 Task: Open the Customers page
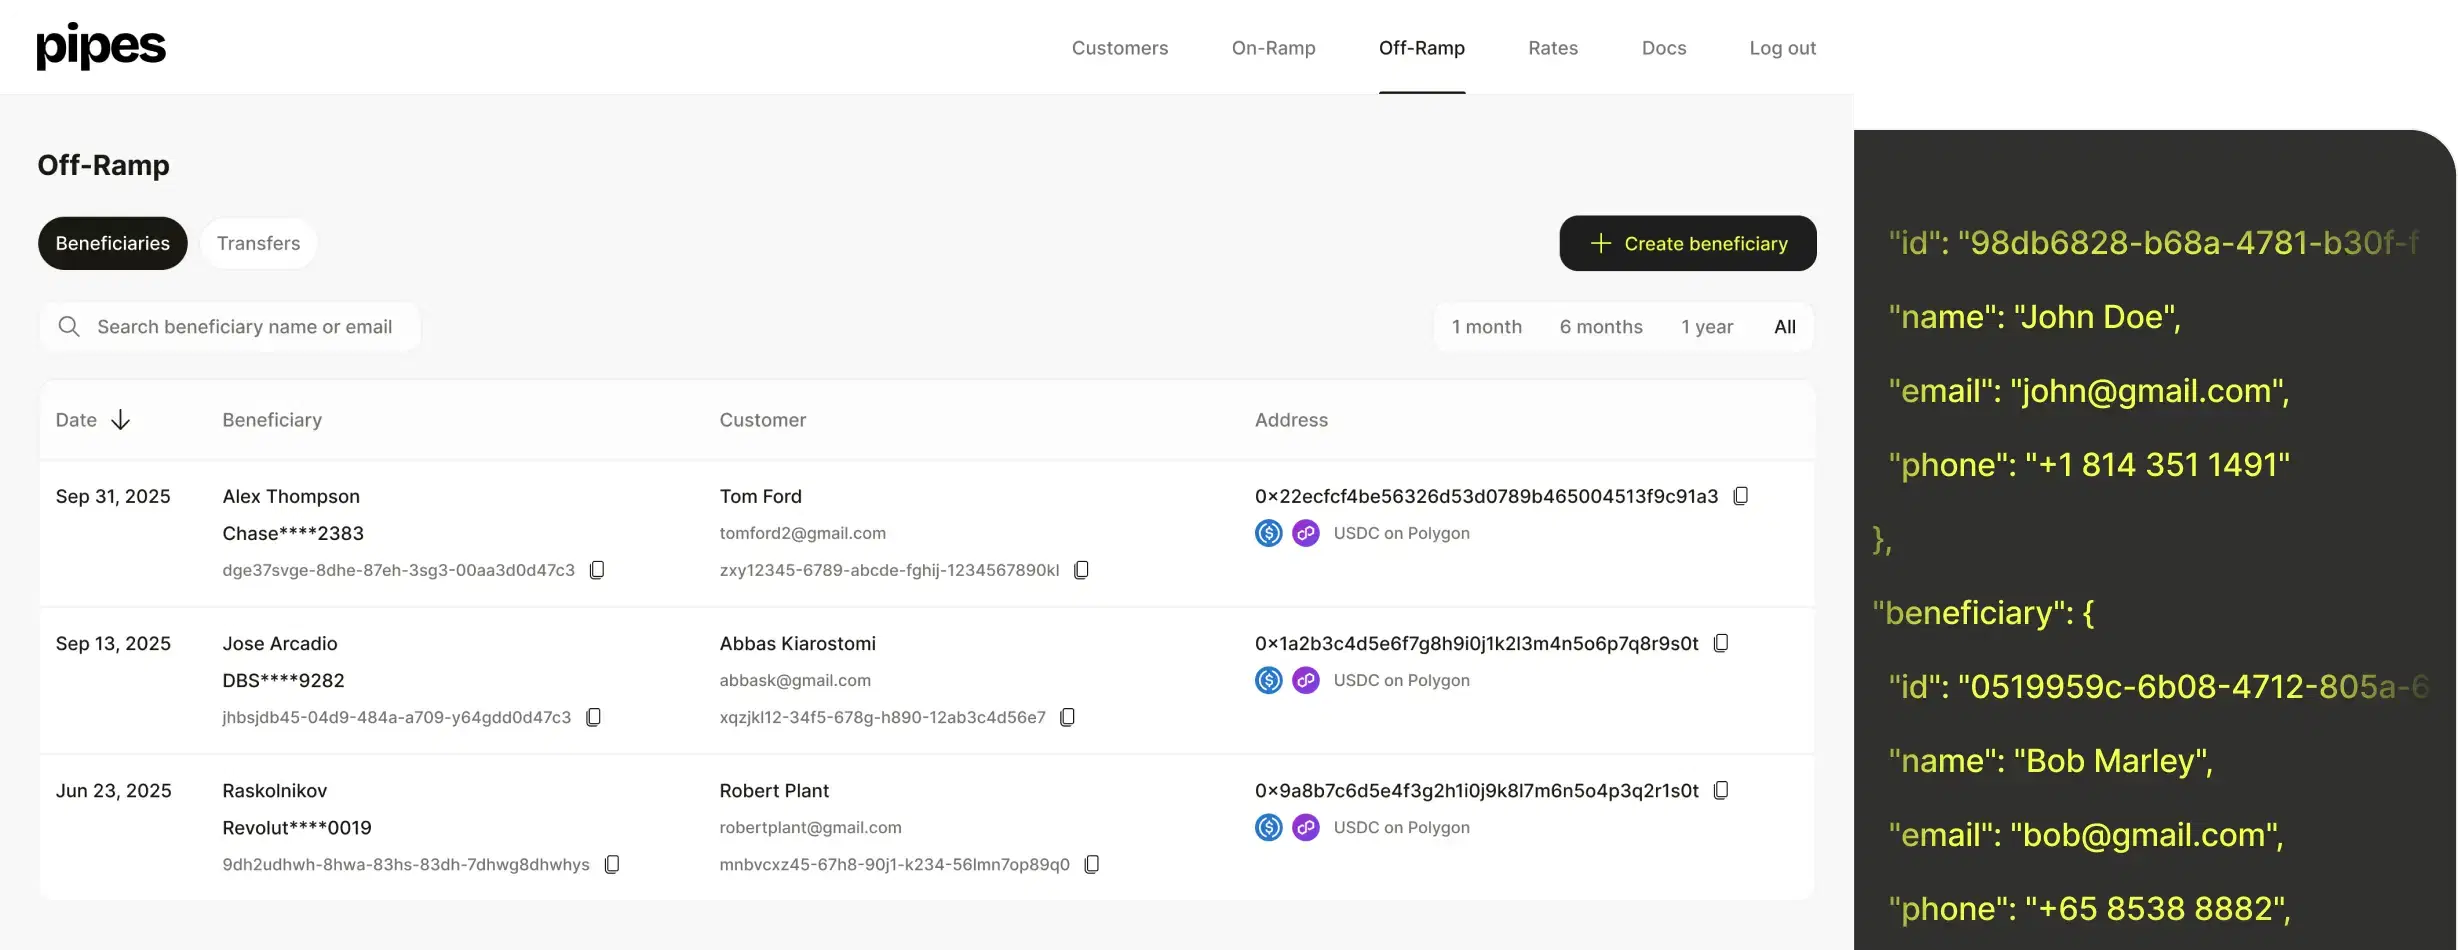pyautogui.click(x=1119, y=48)
